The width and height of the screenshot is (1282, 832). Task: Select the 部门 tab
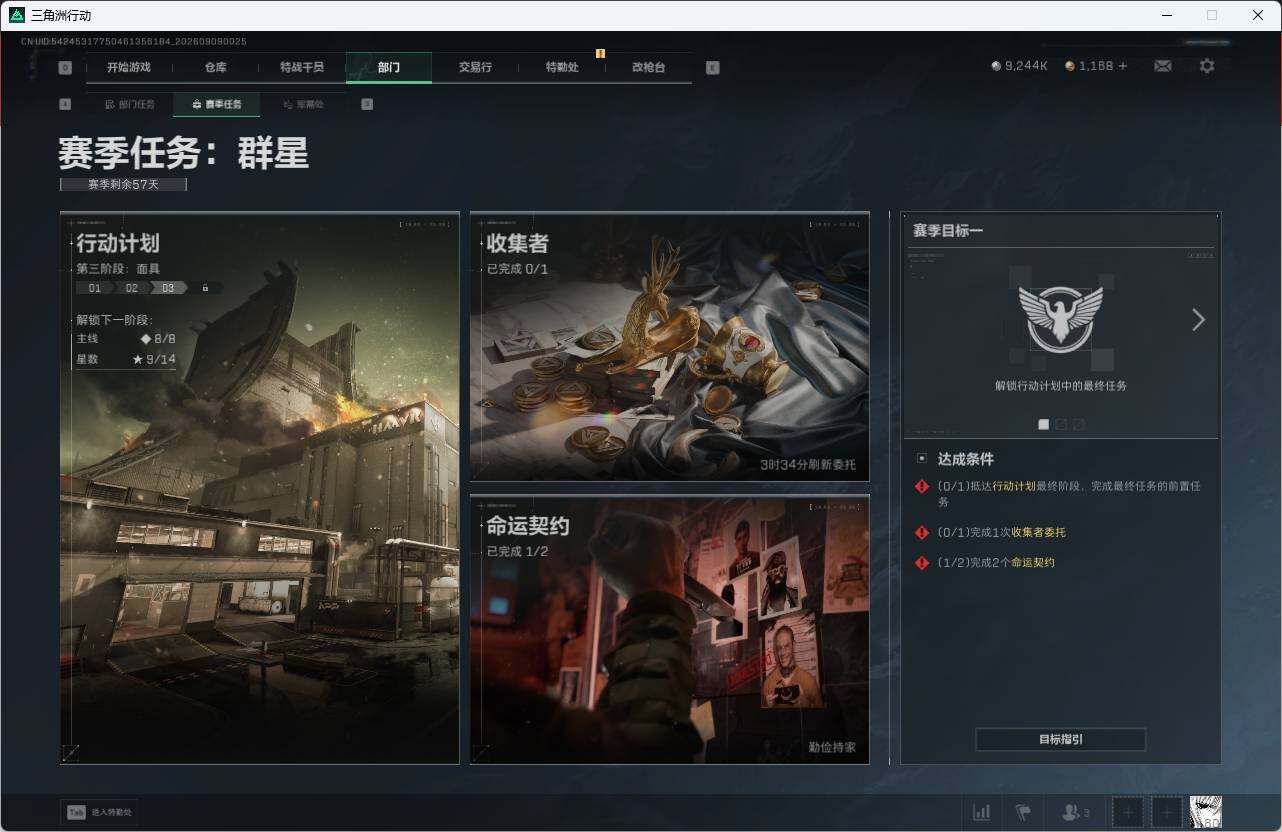389,68
